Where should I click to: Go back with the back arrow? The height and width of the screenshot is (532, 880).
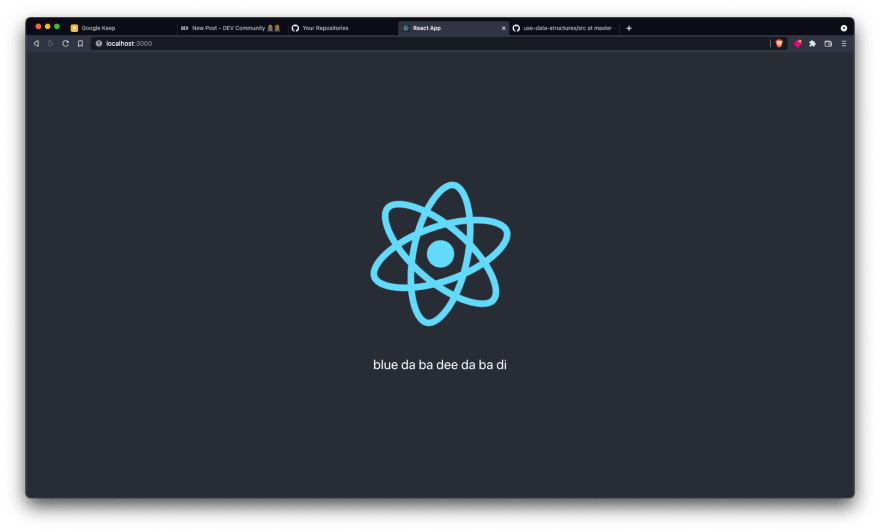[x=36, y=43]
